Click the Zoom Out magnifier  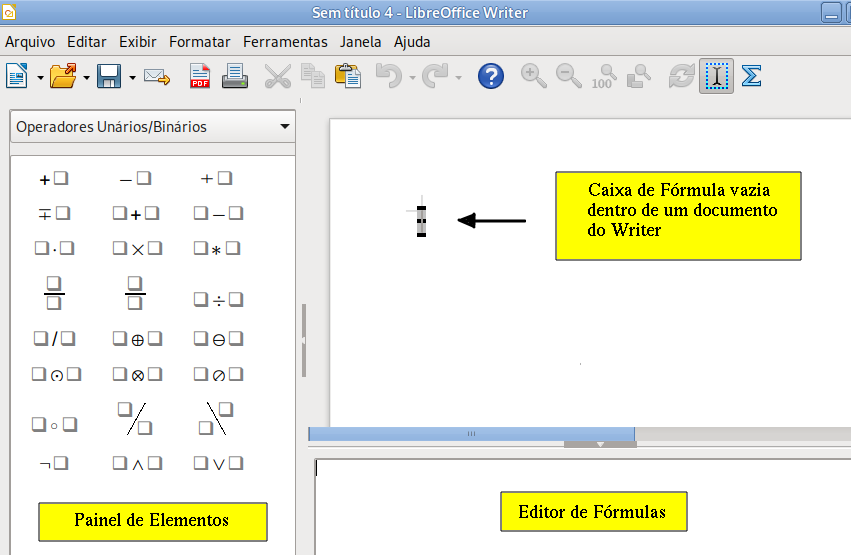(x=568, y=76)
